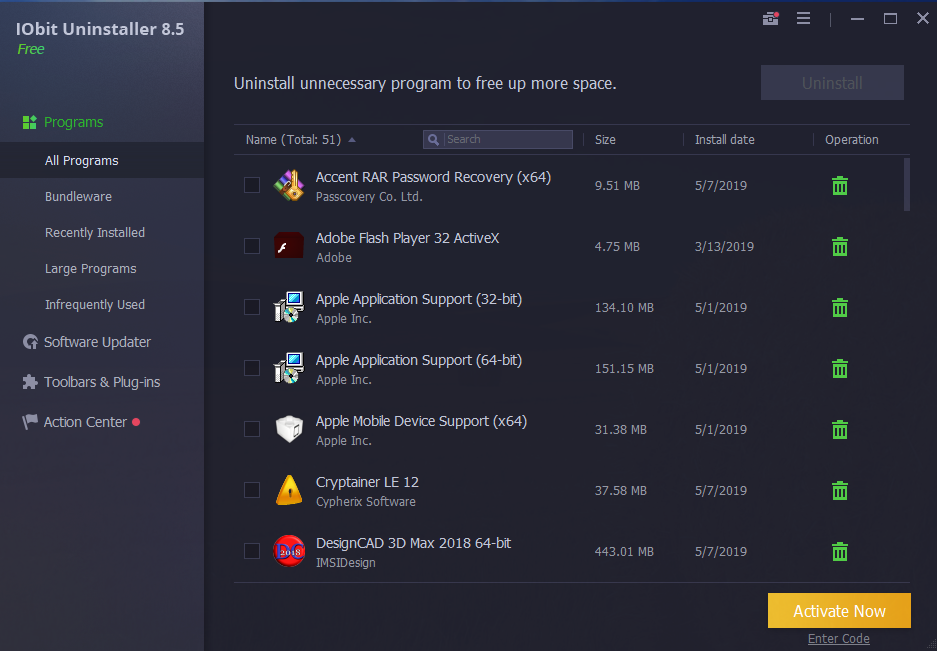Click the program list vertical scrollbar

[x=907, y=185]
